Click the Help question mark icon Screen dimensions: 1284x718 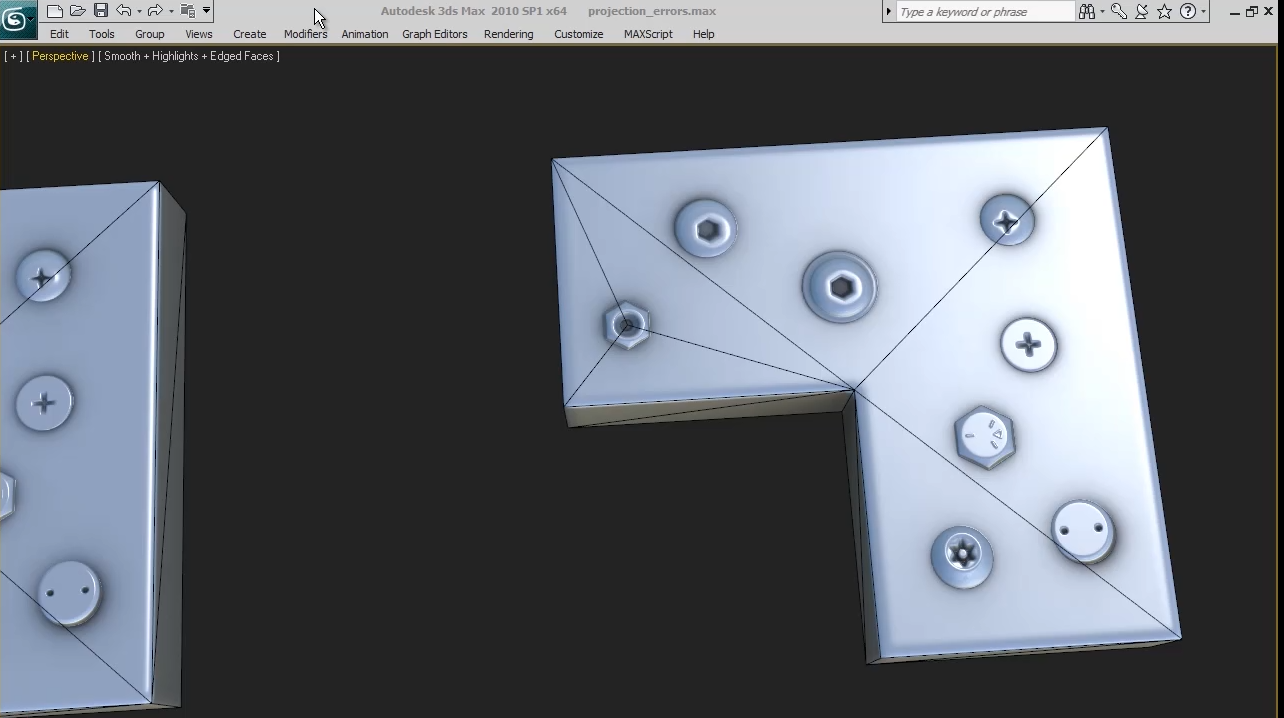coord(1188,12)
